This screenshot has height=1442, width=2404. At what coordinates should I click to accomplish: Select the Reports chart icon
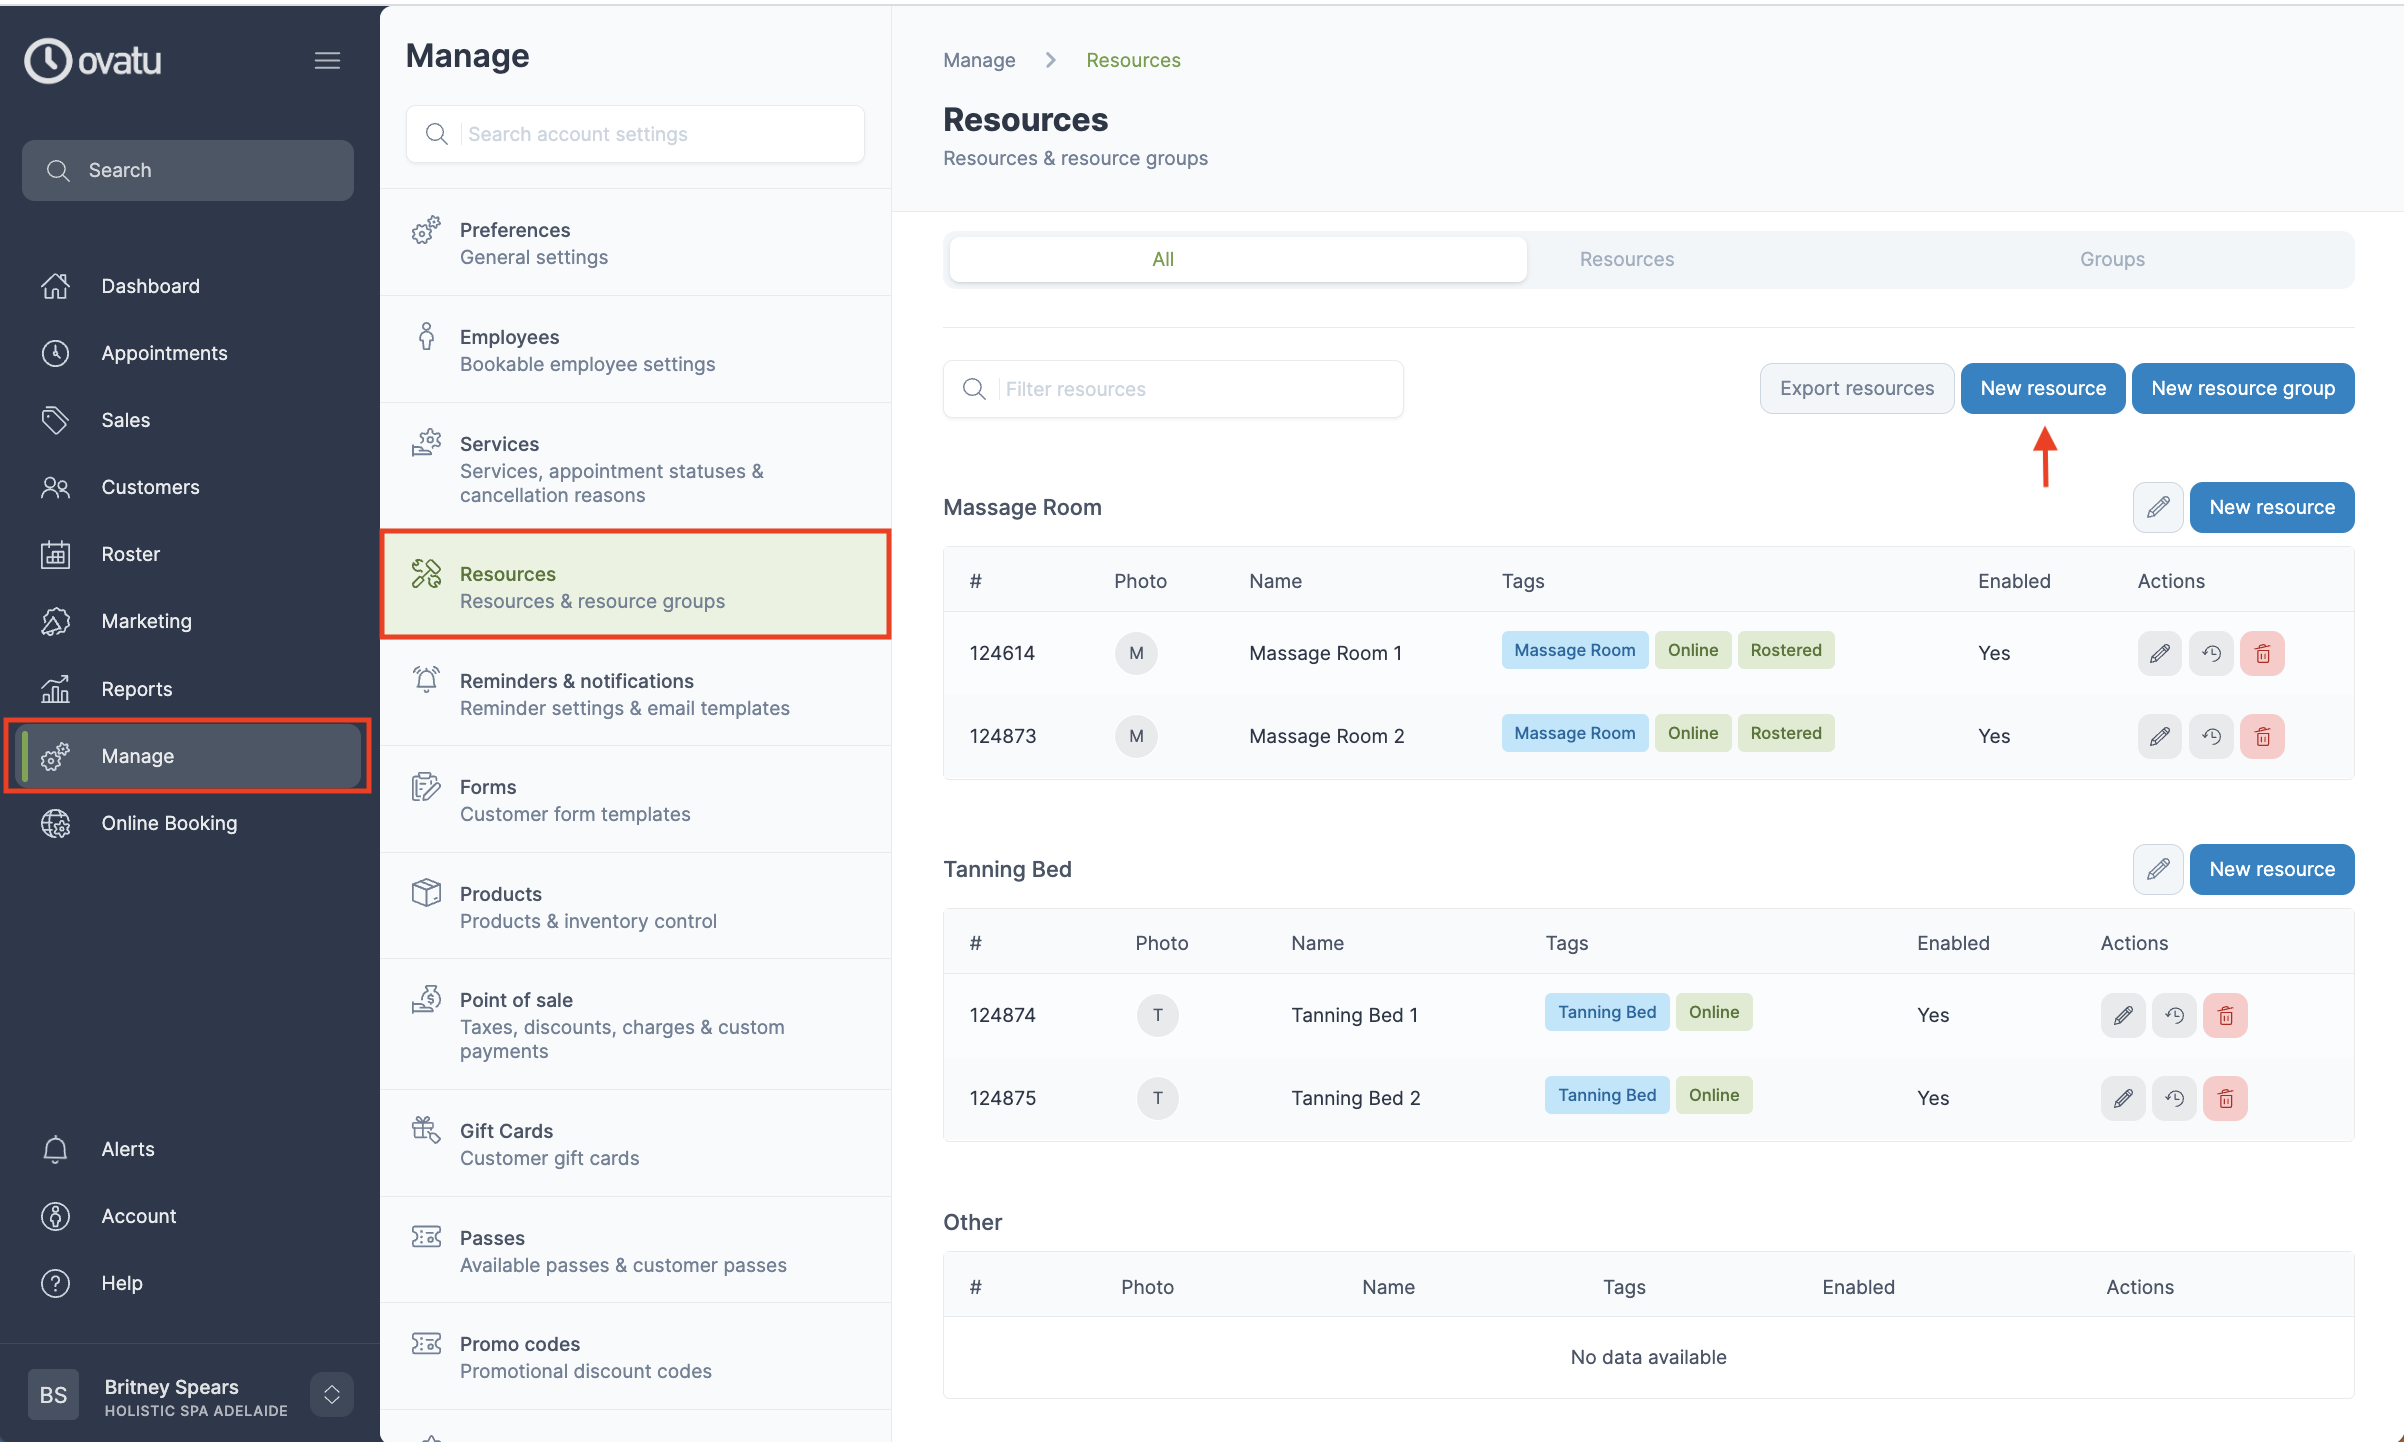(56, 688)
